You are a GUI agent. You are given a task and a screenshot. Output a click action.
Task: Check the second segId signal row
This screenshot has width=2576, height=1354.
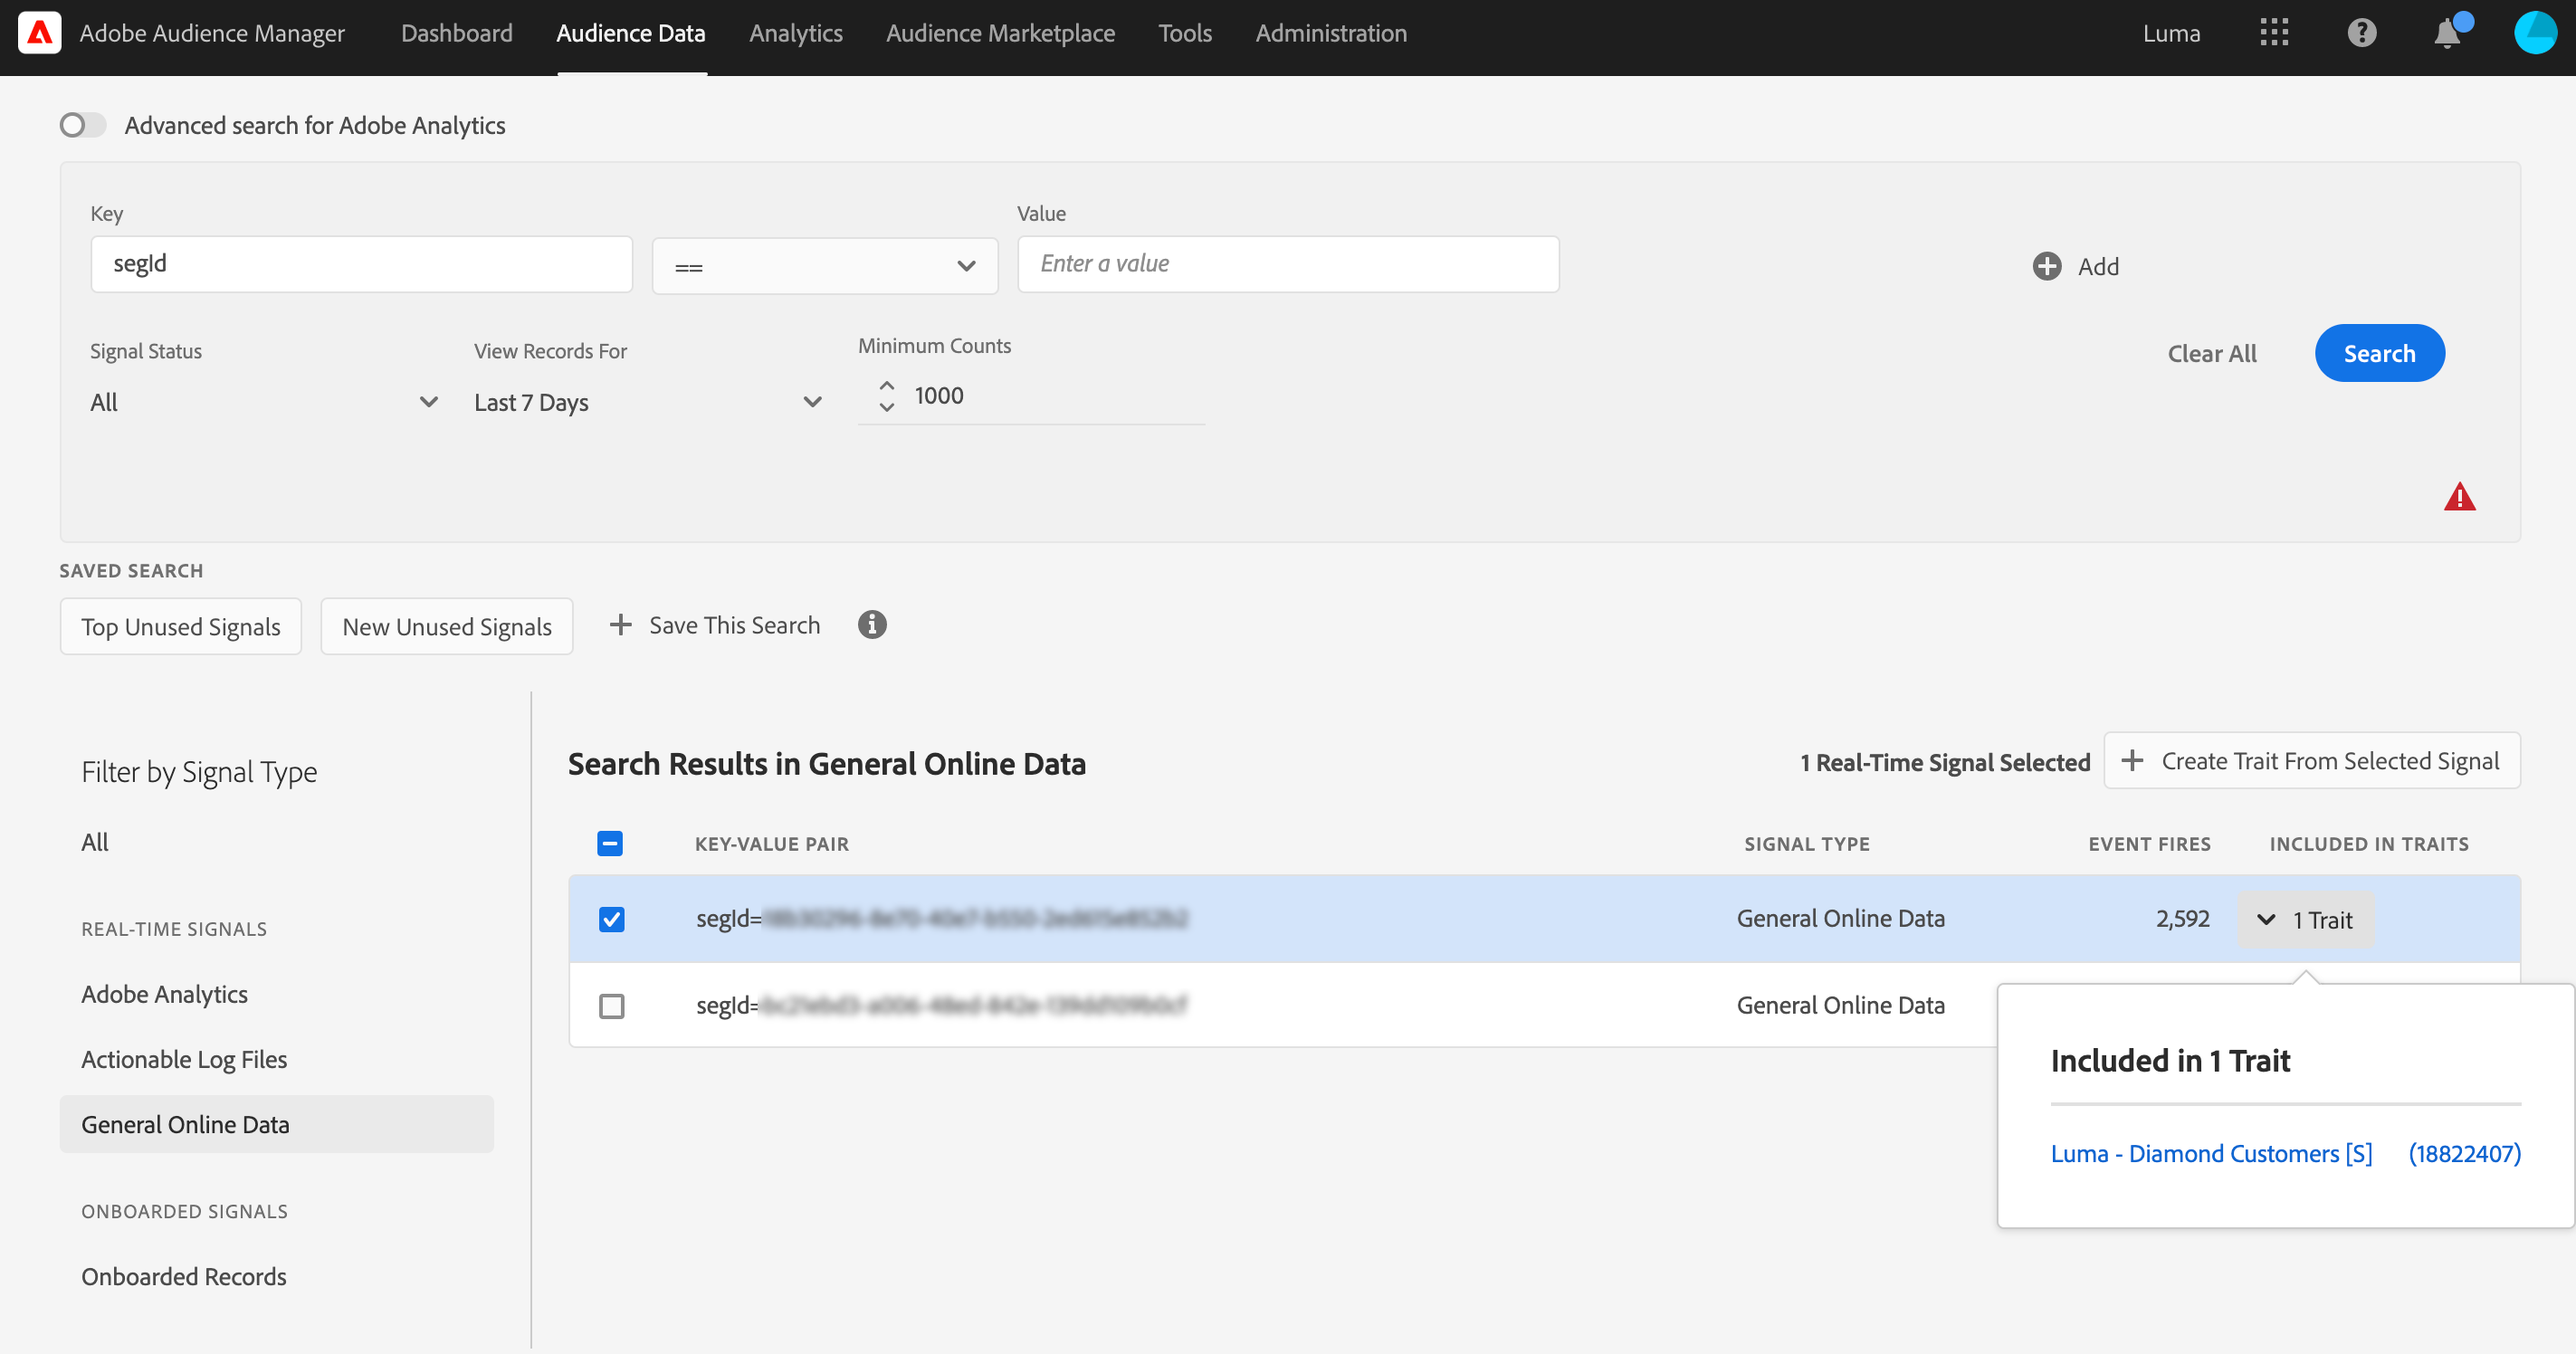(611, 1005)
